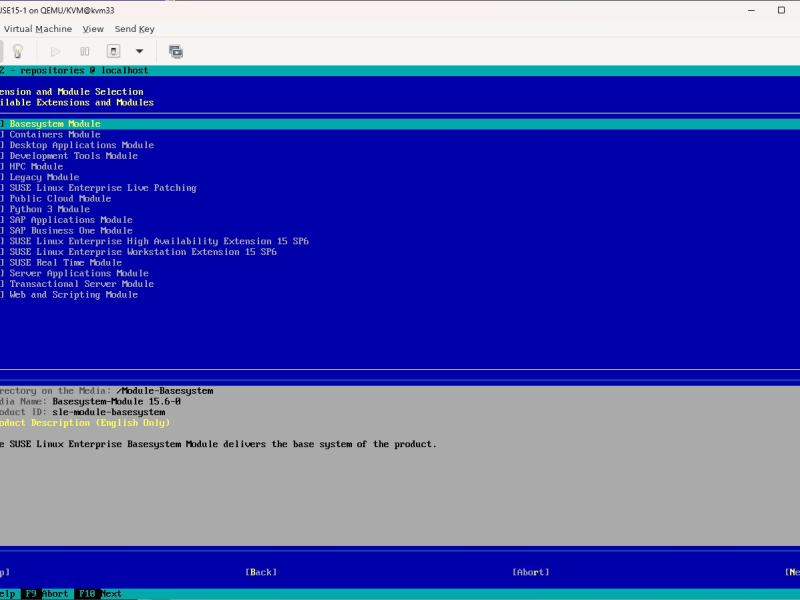Select the Public Cloud Module row
This screenshot has height=600, width=800.
pyautogui.click(x=400, y=198)
